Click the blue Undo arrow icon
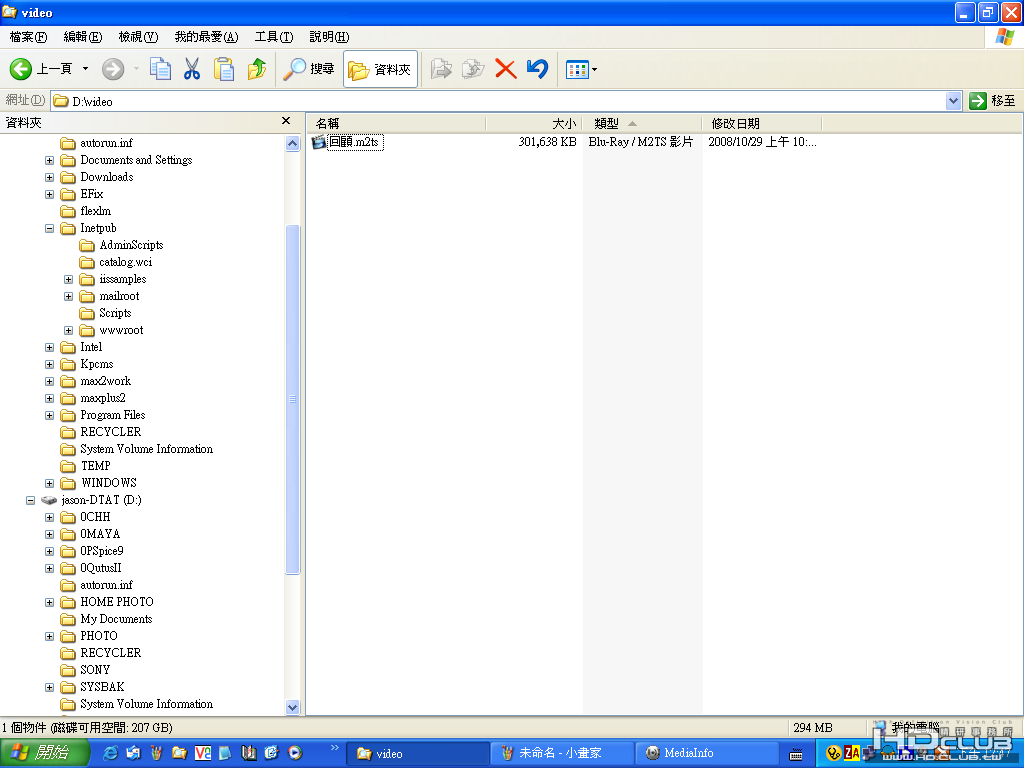Image resolution: width=1024 pixels, height=768 pixels. click(537, 69)
